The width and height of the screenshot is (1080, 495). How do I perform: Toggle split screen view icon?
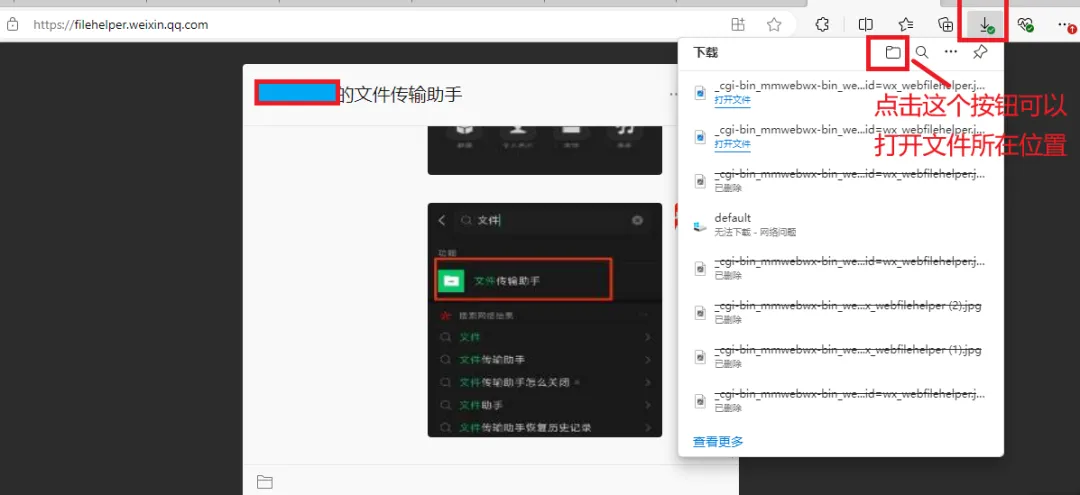click(x=866, y=25)
